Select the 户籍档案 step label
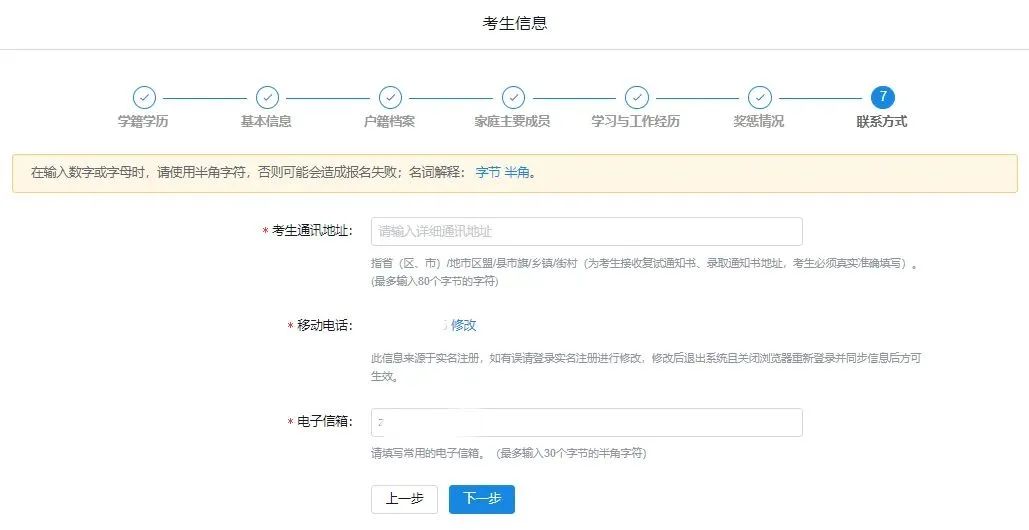This screenshot has height=530, width=1029. point(389,121)
